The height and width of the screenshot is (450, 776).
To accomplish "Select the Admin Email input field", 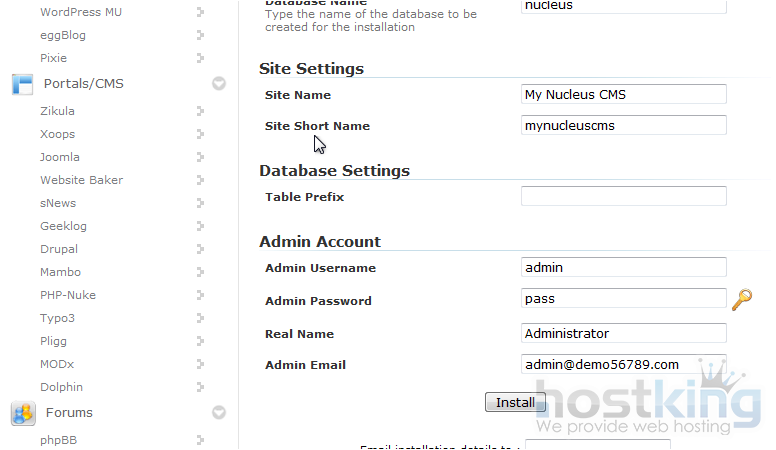I will coord(623,364).
